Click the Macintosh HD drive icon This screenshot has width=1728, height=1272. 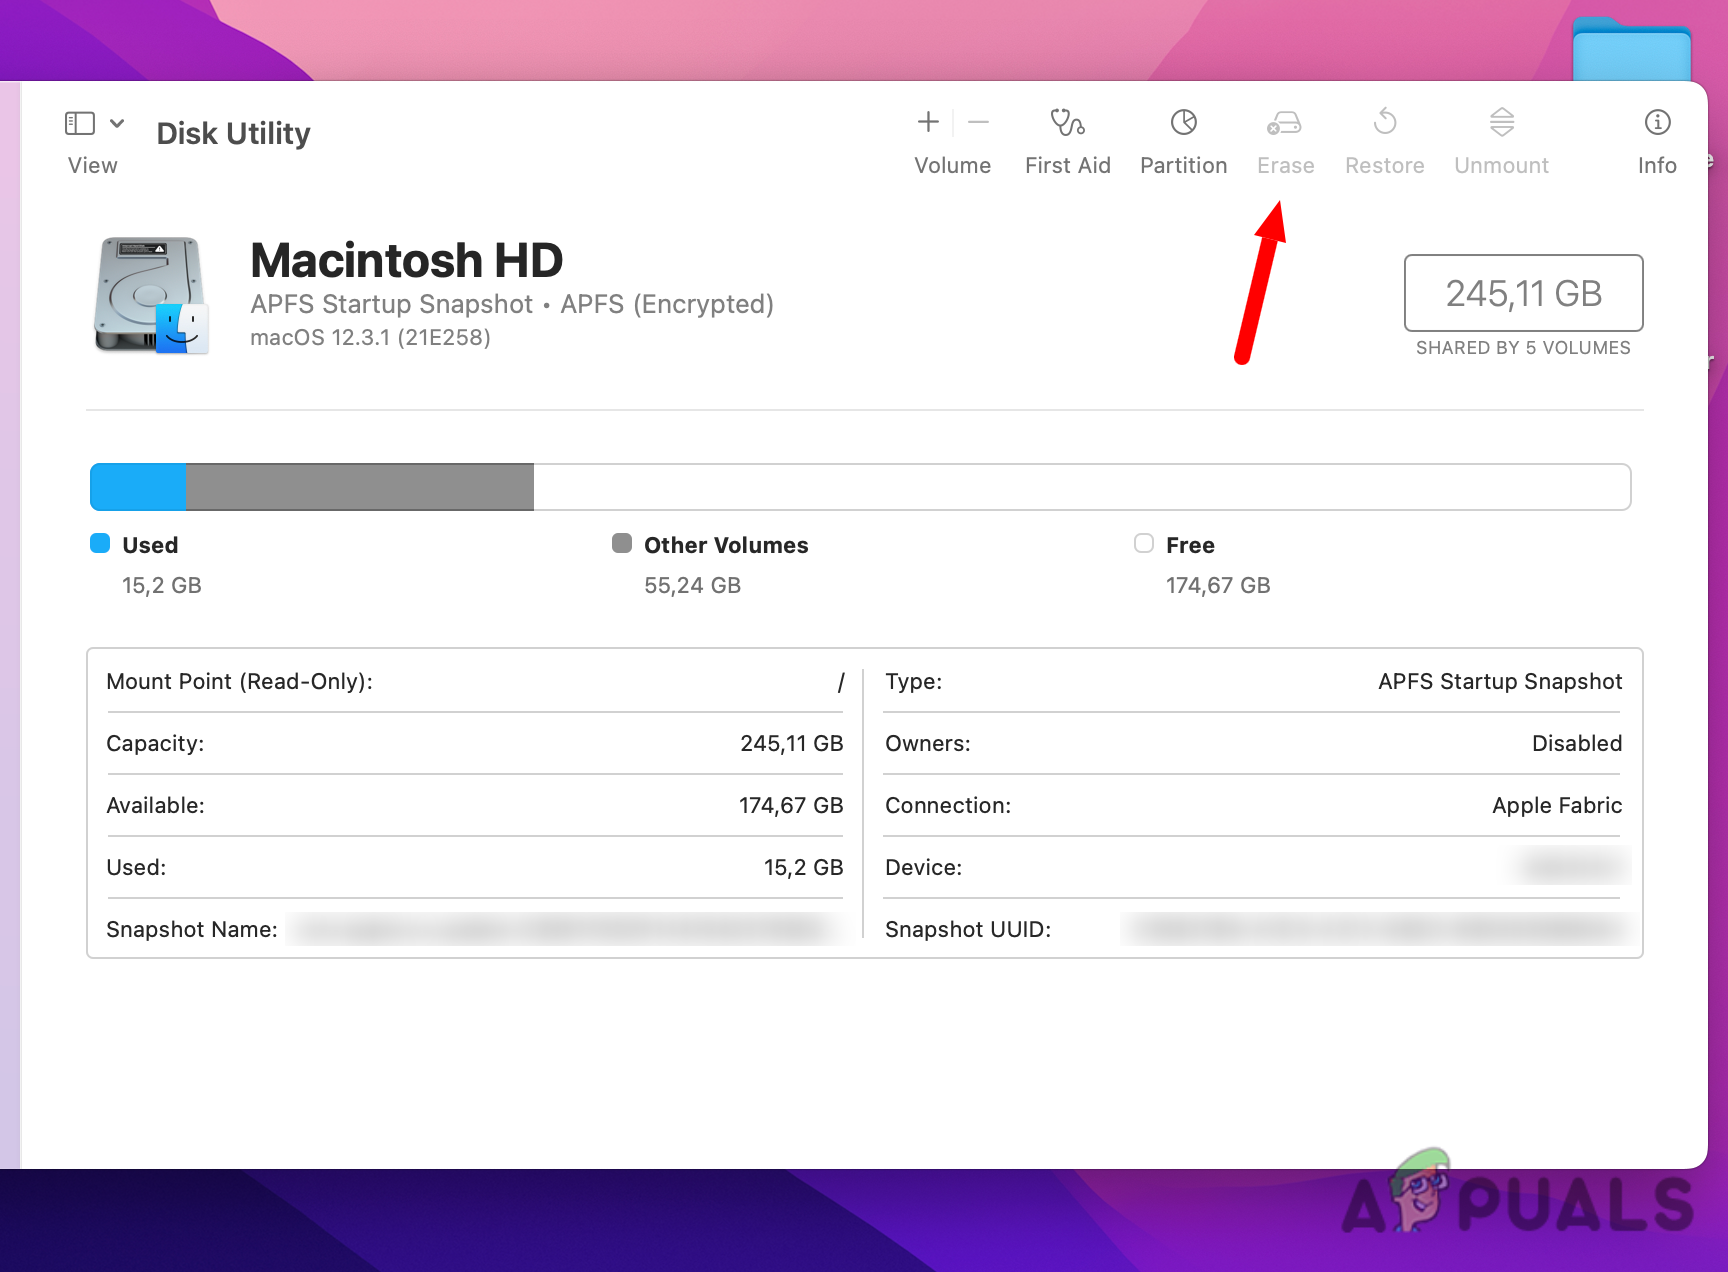pos(151,295)
